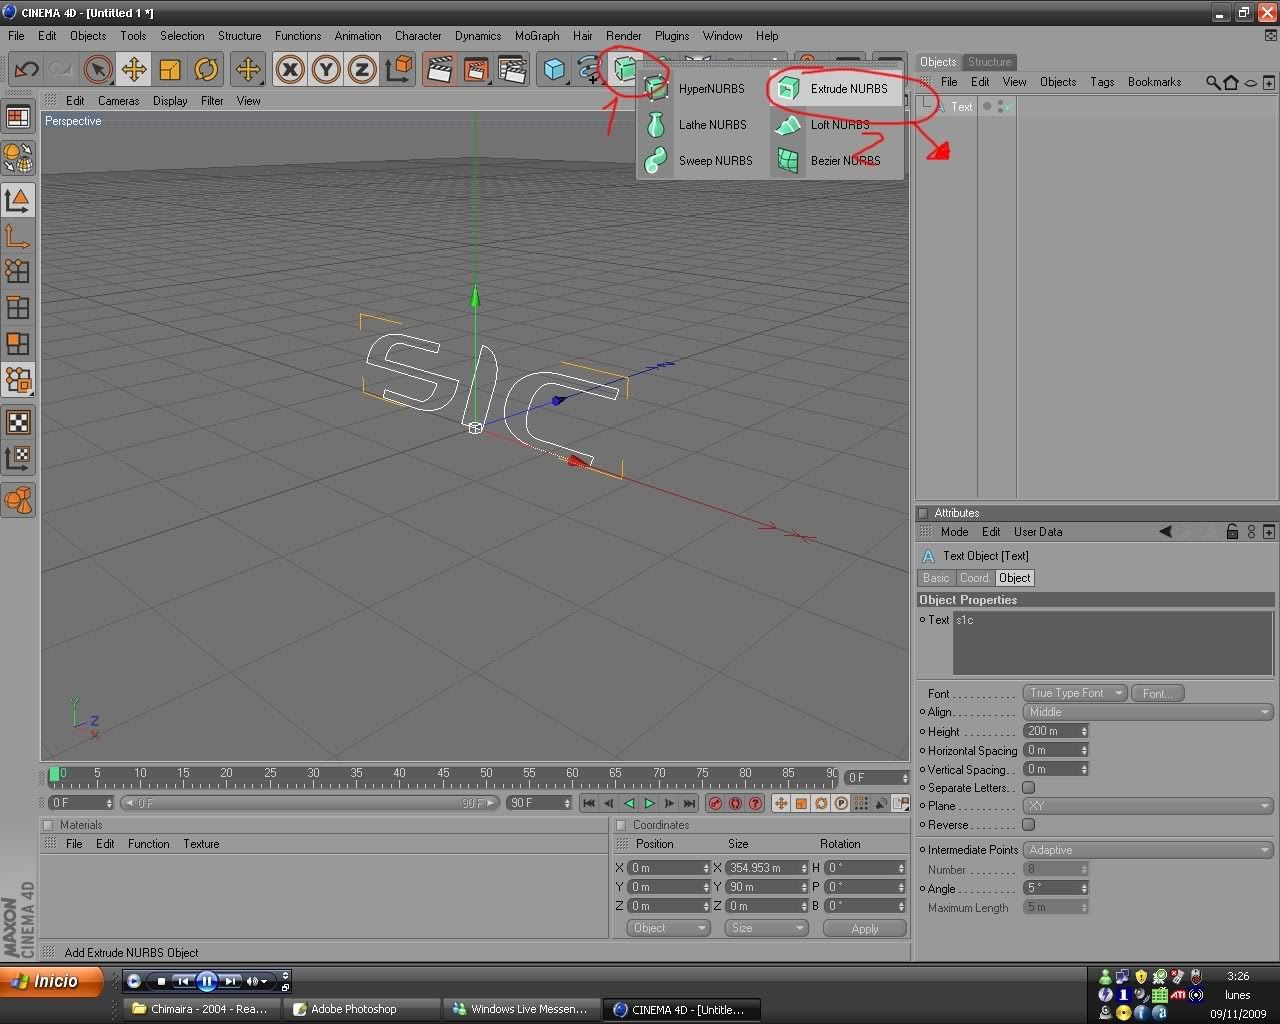Click the Undo arrow icon
The image size is (1280, 1024).
click(26, 69)
